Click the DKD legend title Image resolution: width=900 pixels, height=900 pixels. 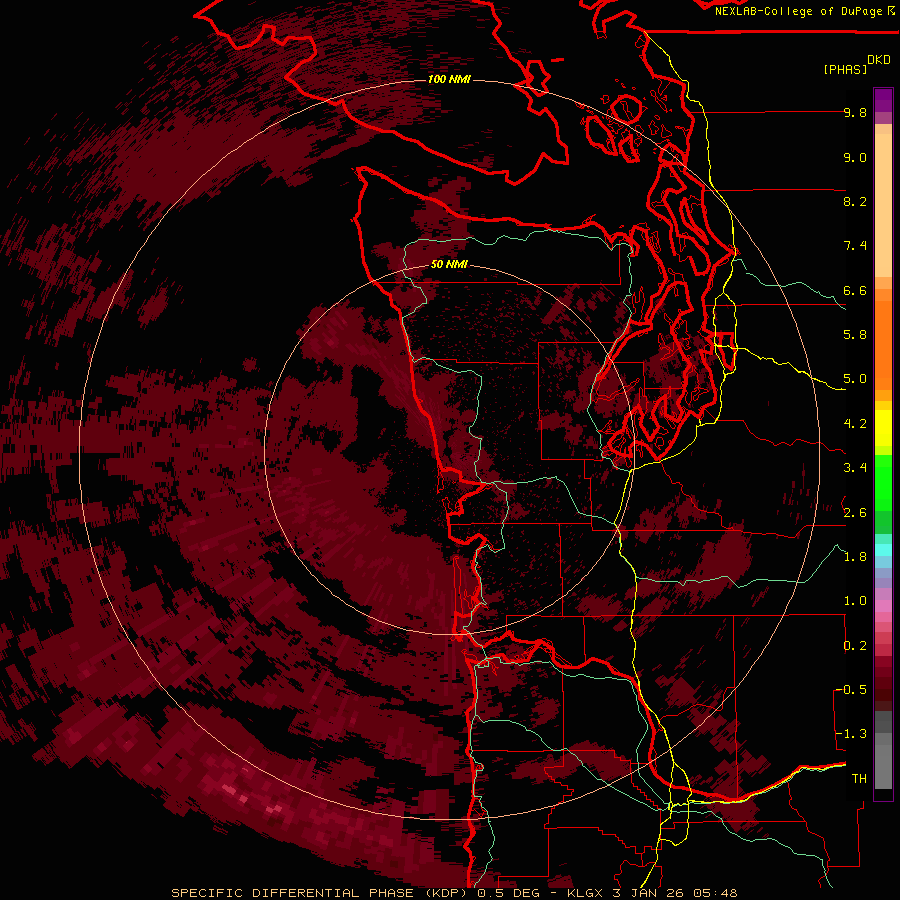[x=879, y=60]
